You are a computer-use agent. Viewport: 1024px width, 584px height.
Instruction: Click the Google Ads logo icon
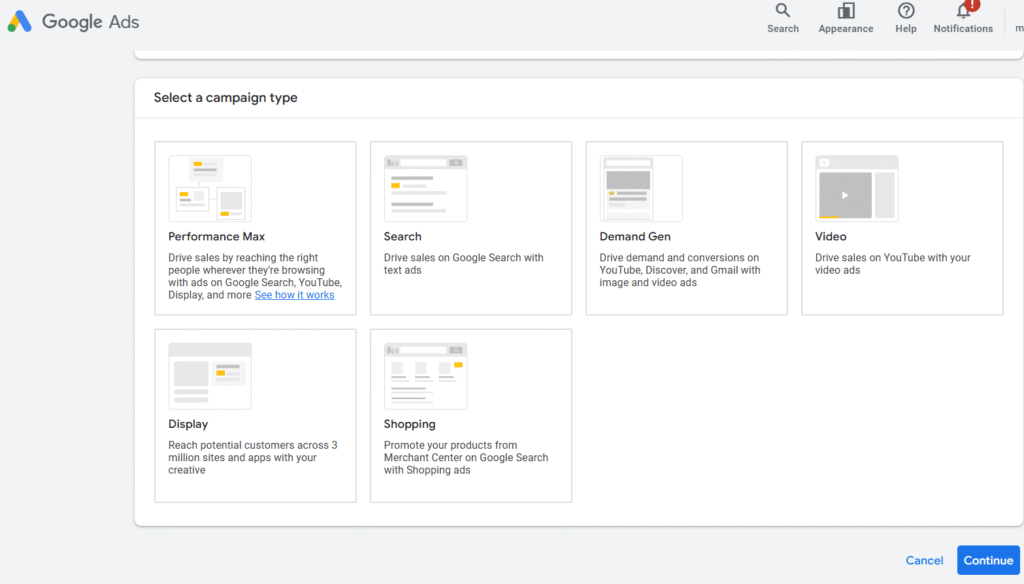20,22
